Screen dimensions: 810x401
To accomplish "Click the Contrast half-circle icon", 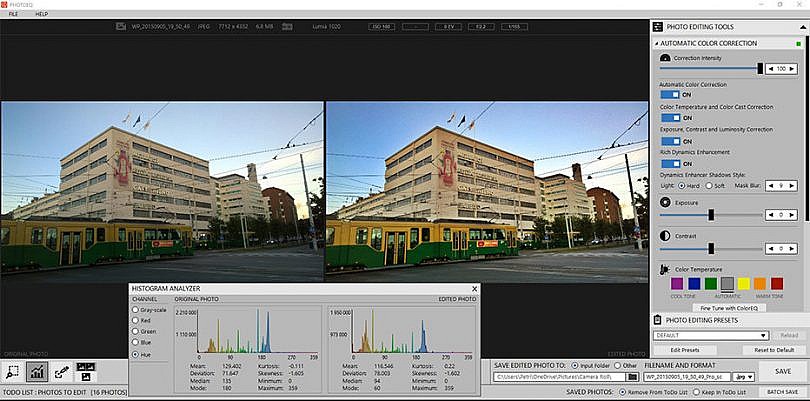I will coord(665,236).
